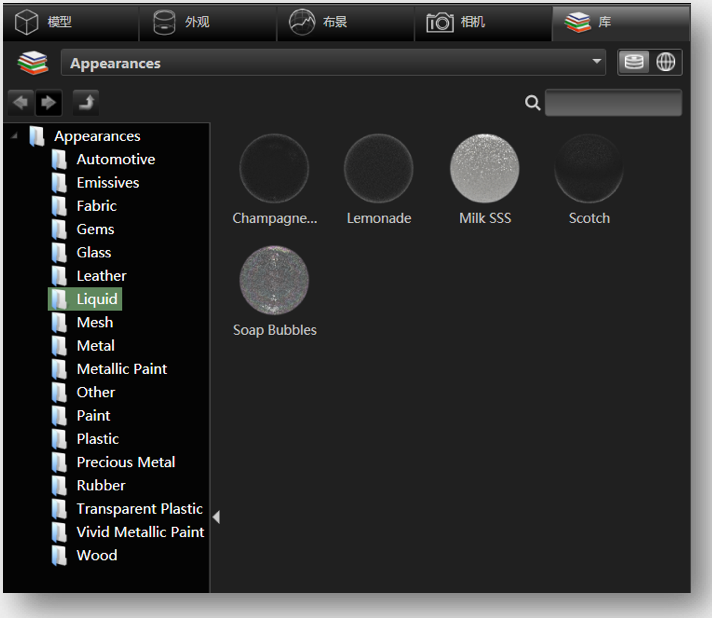Collapse the folder tree with the splitter arrow

point(216,517)
